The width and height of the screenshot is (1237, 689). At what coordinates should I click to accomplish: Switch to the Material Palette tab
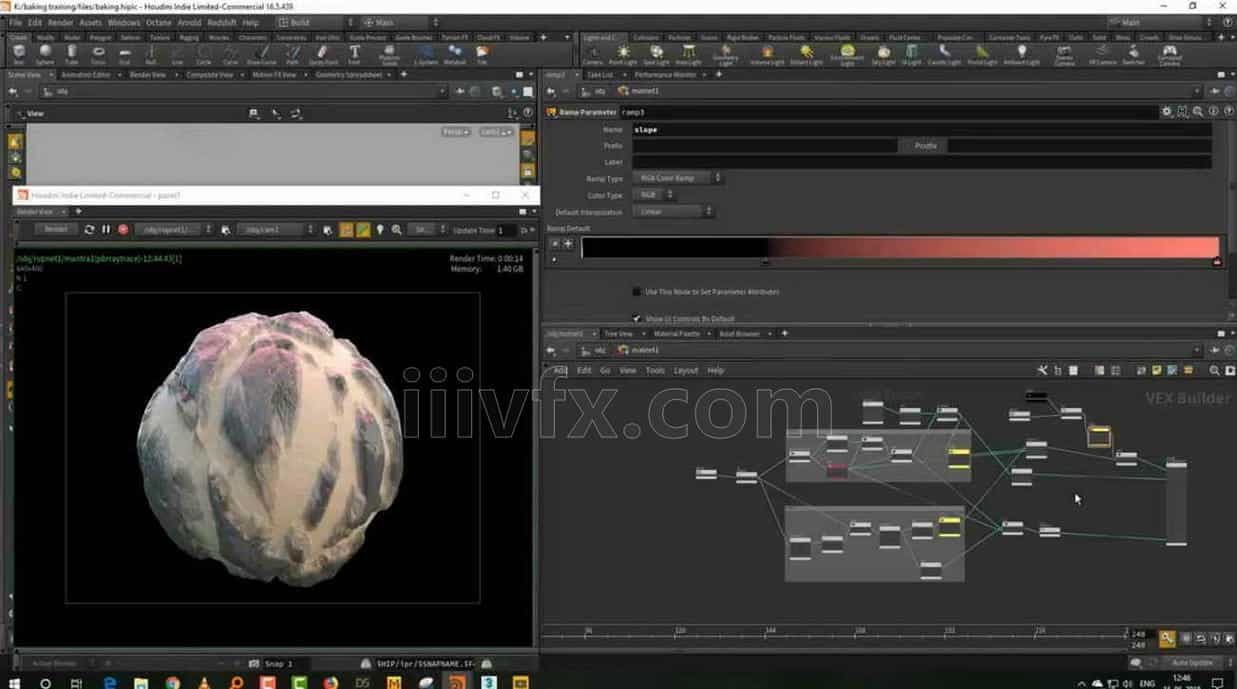677,334
